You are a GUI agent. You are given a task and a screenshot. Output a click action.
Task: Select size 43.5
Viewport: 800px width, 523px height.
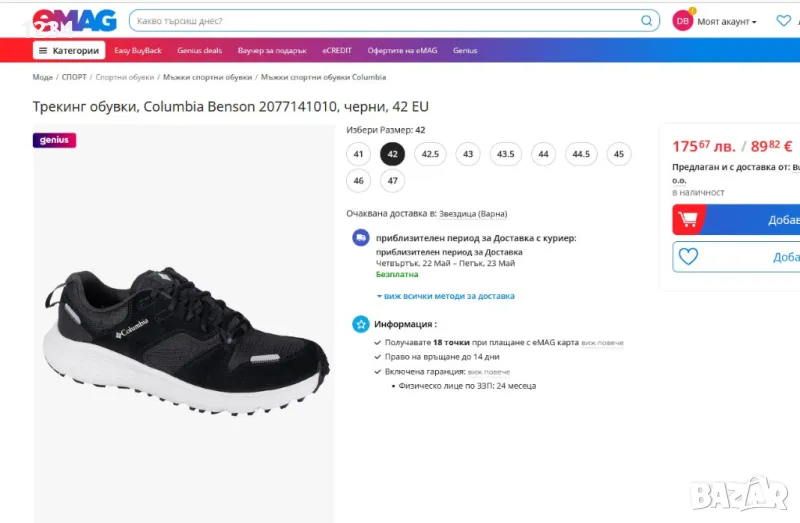[506, 154]
